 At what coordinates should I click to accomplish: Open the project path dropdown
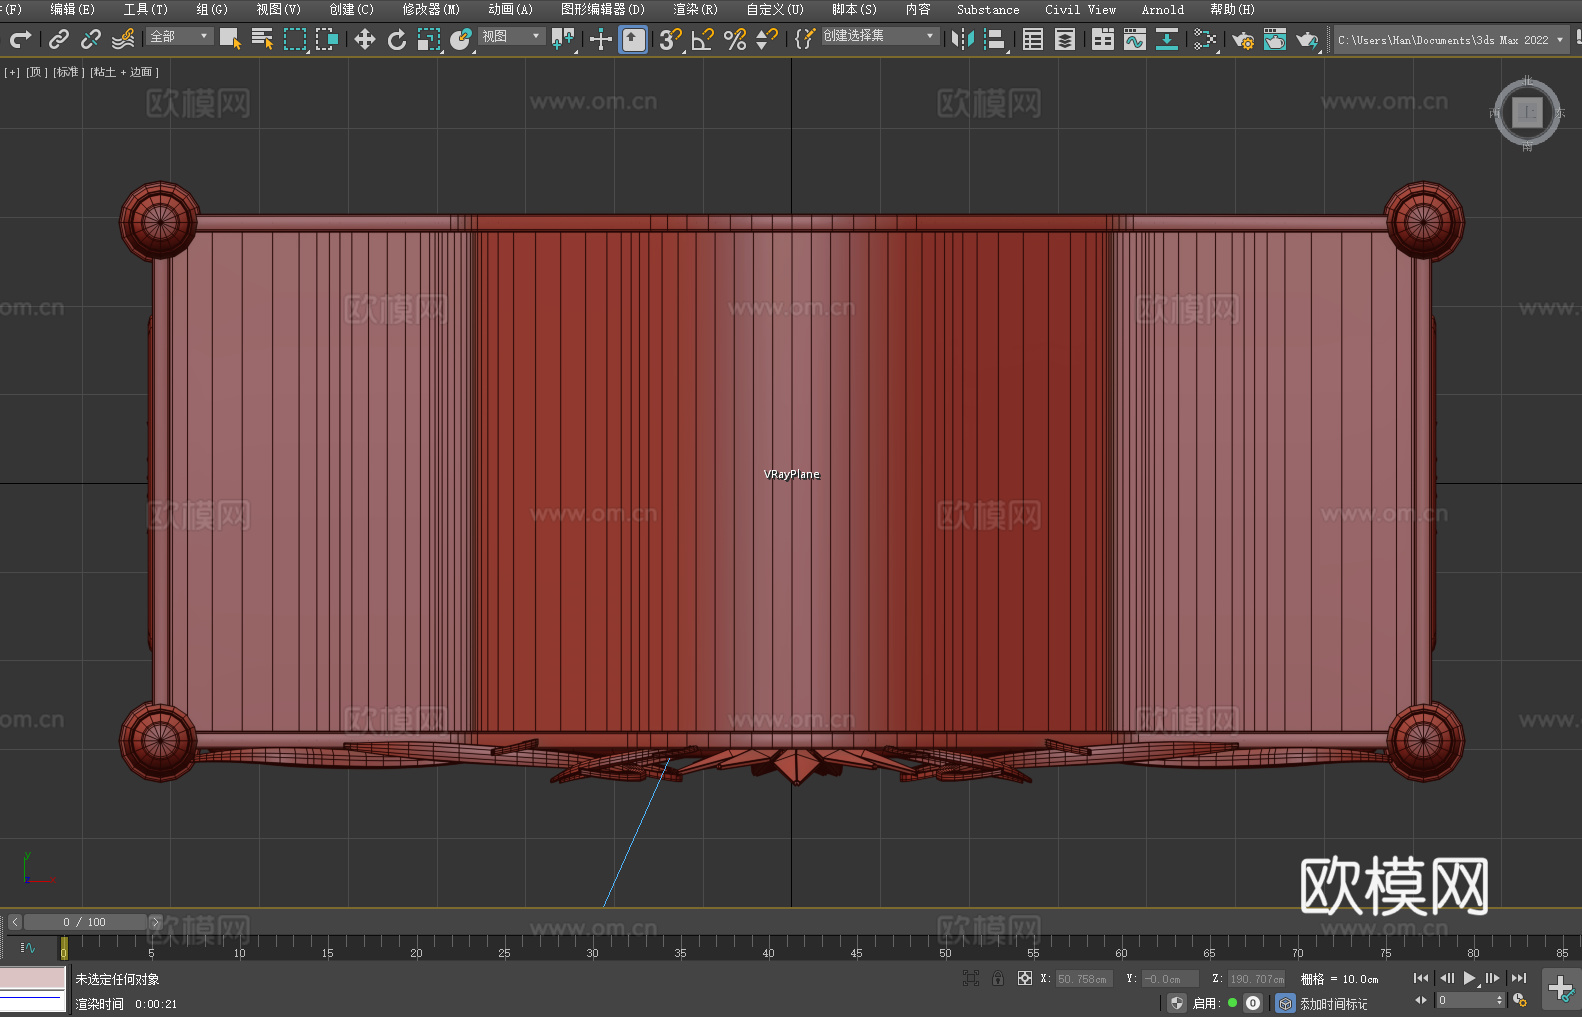1451,40
